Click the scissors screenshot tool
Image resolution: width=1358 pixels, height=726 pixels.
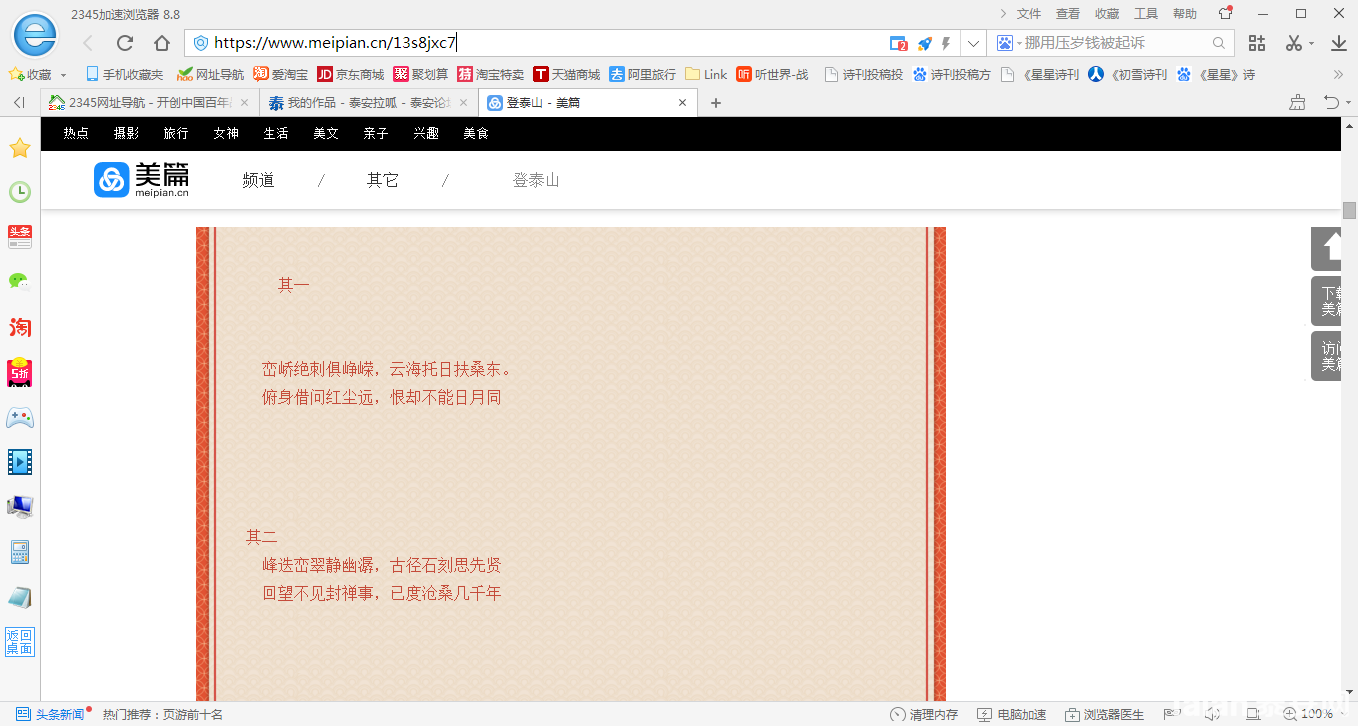click(1294, 43)
